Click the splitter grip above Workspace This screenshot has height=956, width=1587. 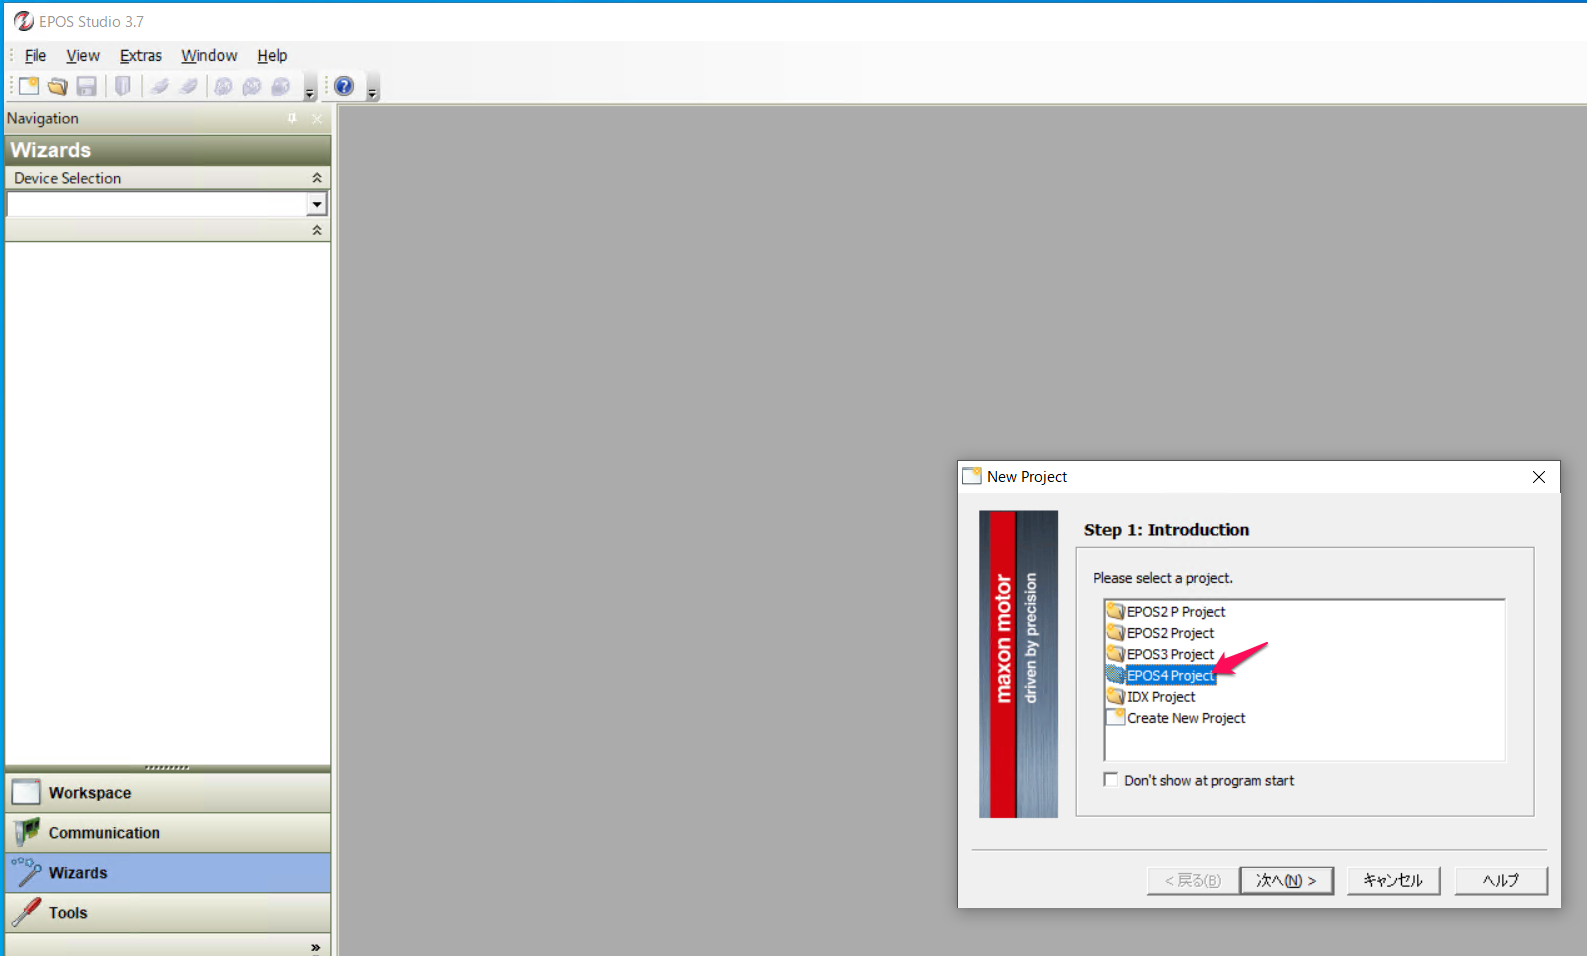pyautogui.click(x=168, y=768)
